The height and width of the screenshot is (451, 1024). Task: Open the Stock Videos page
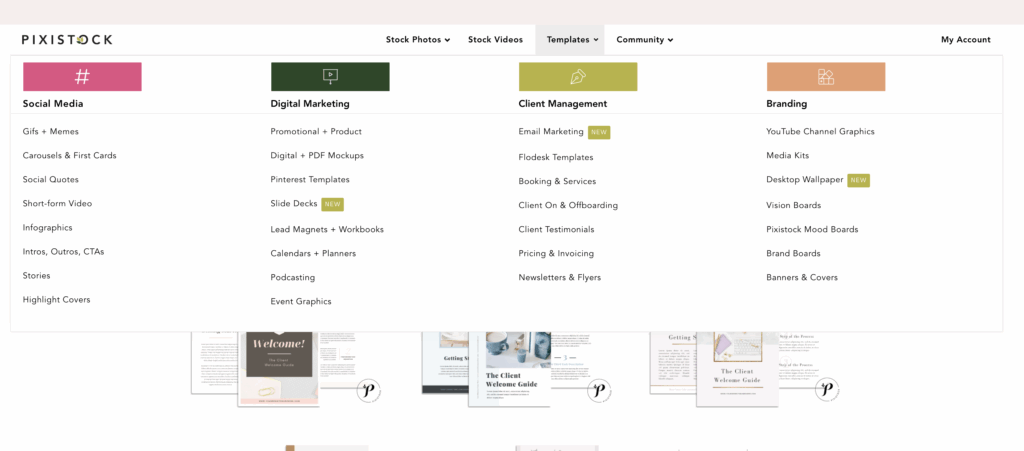click(495, 40)
